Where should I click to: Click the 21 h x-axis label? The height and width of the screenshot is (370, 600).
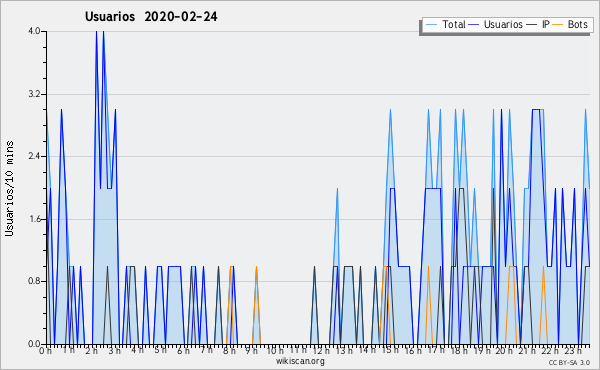pos(528,351)
